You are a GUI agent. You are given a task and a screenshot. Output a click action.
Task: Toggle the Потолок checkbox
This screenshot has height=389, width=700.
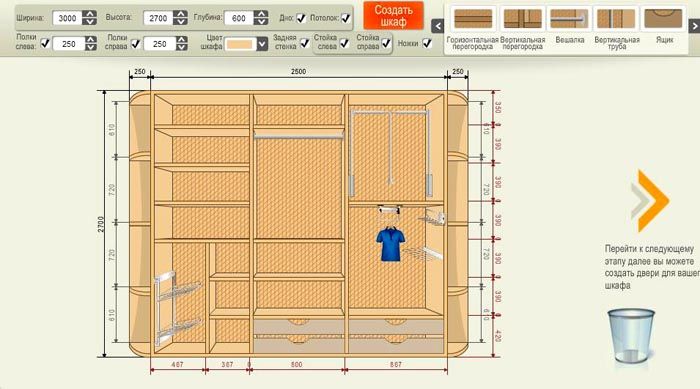[x=346, y=18]
